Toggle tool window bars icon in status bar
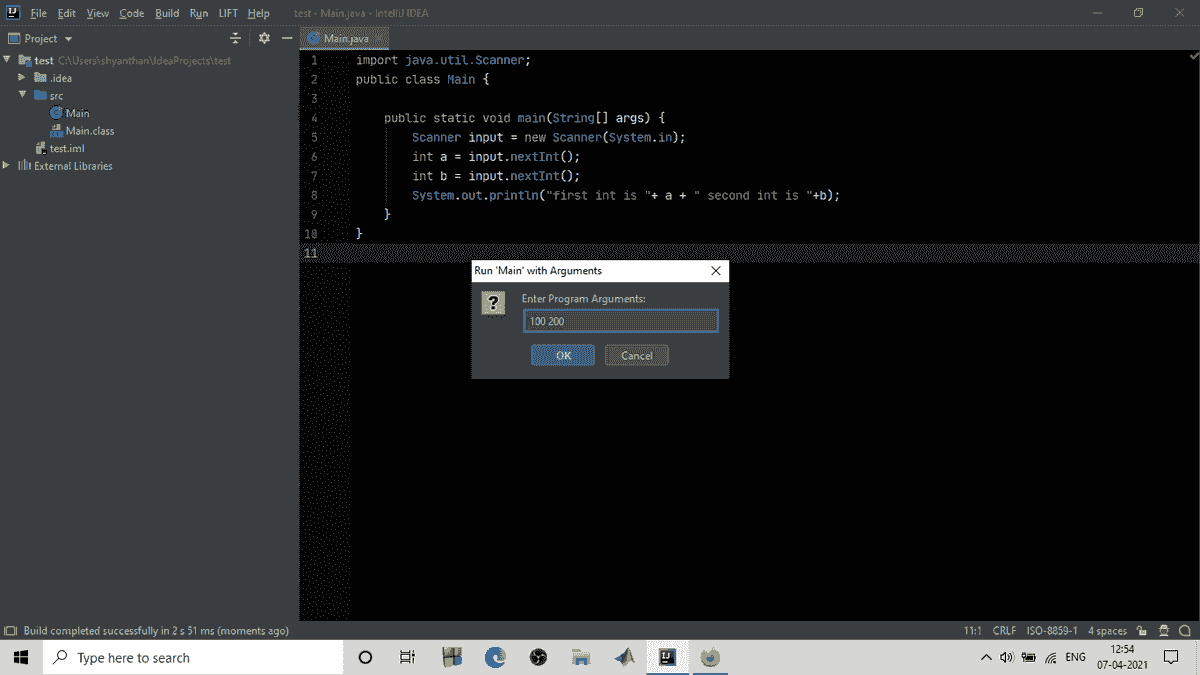Screen dimensions: 1200x675 [x=10, y=631]
